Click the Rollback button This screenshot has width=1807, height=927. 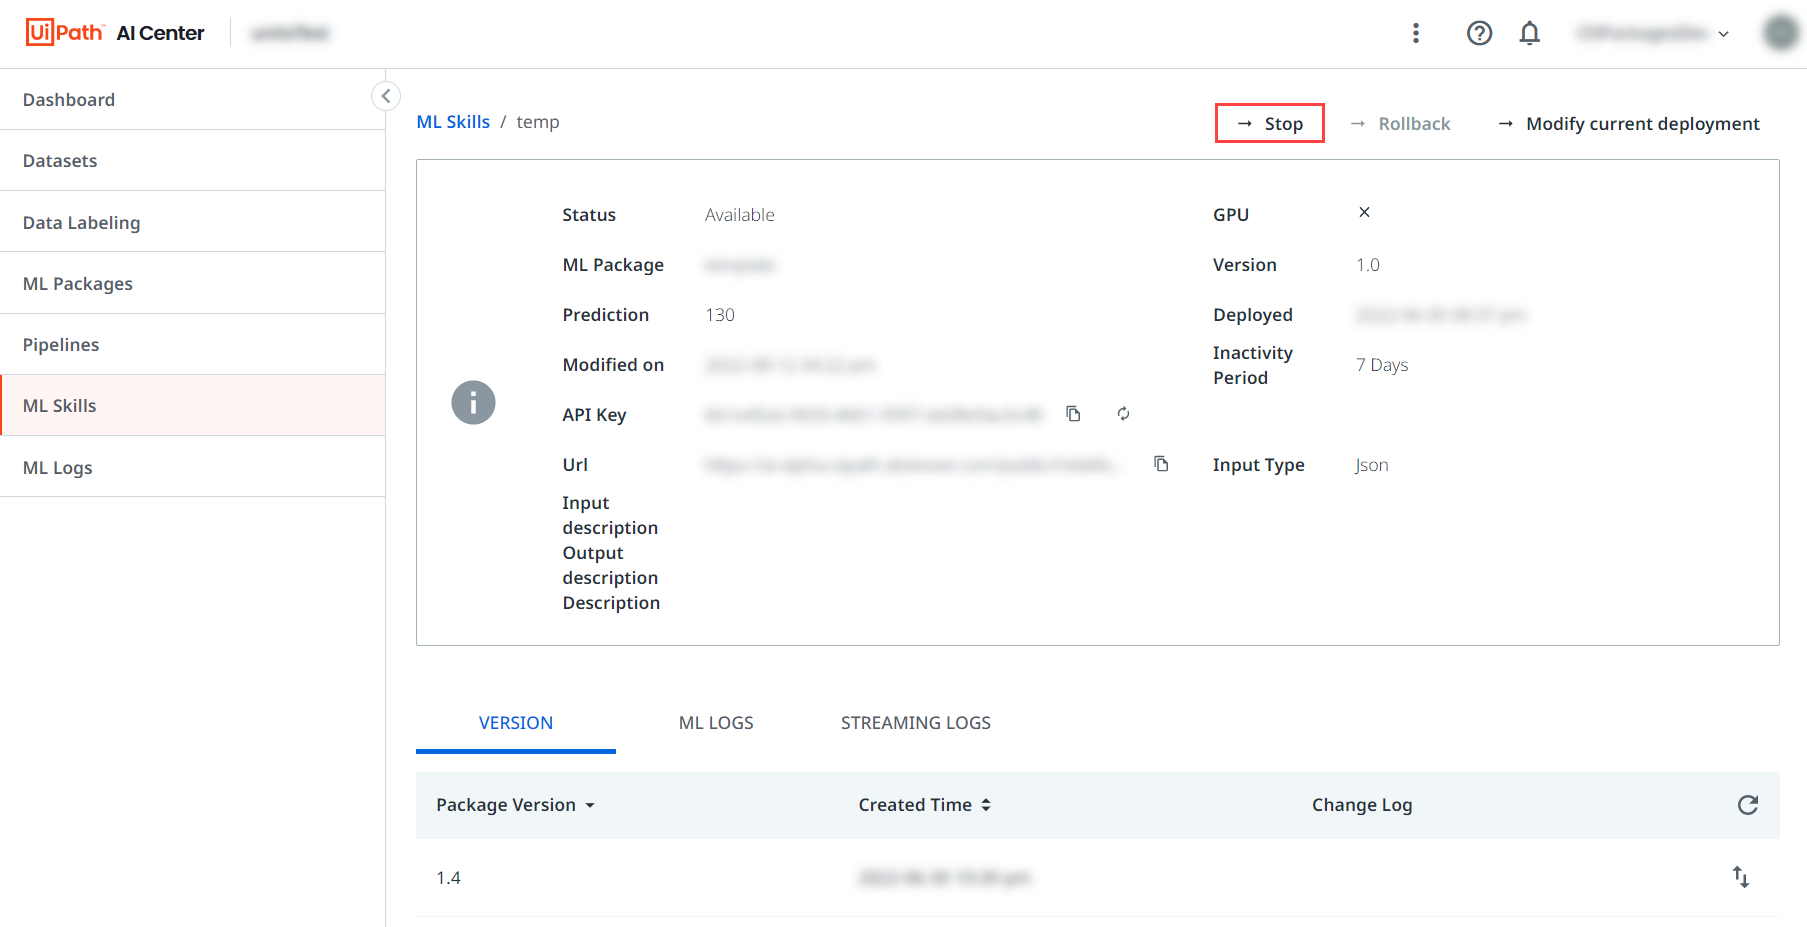pyautogui.click(x=1400, y=124)
